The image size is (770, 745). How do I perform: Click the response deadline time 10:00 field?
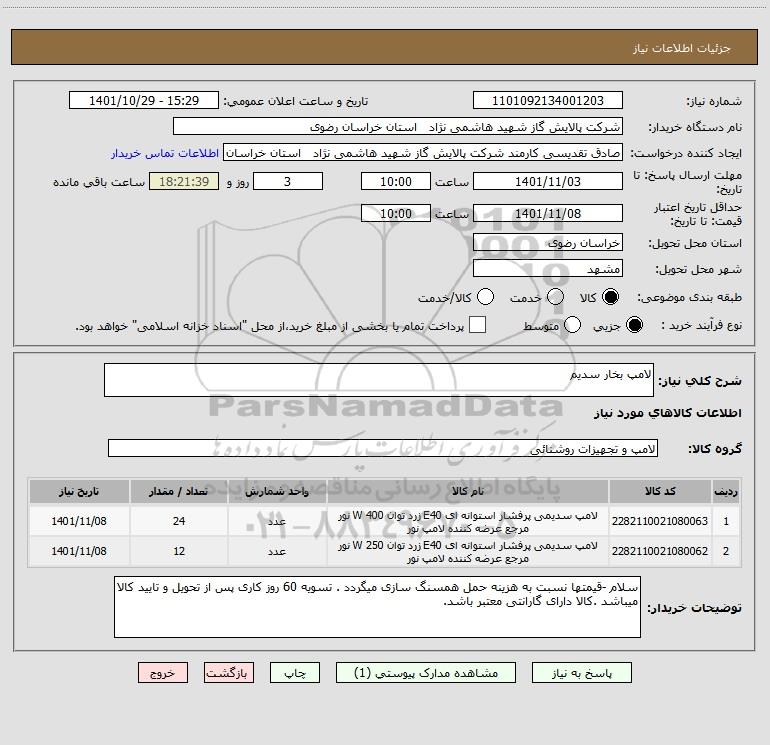[396, 181]
